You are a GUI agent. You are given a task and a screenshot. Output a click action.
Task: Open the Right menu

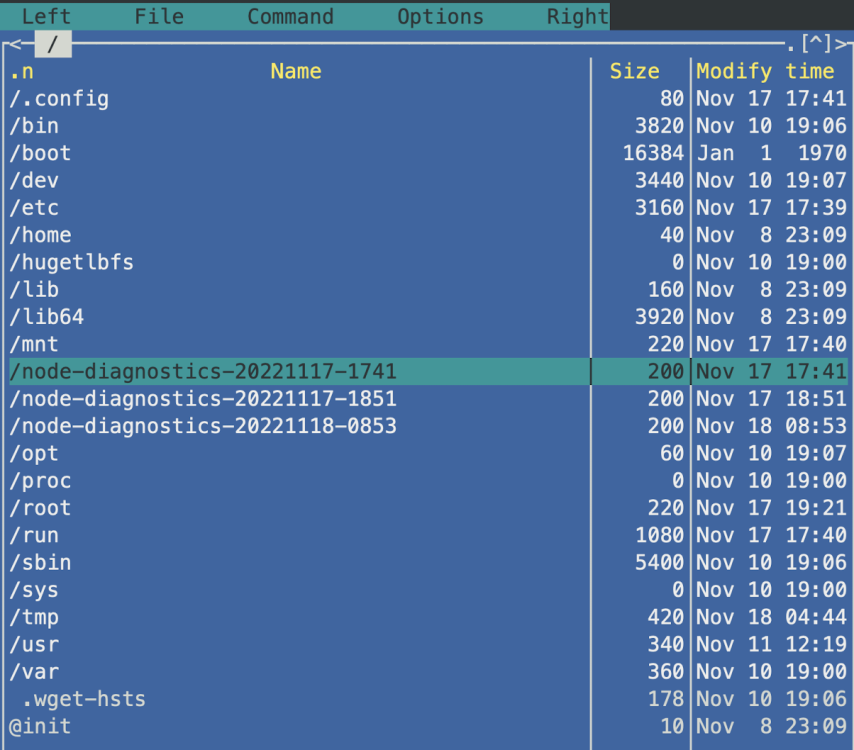[577, 17]
